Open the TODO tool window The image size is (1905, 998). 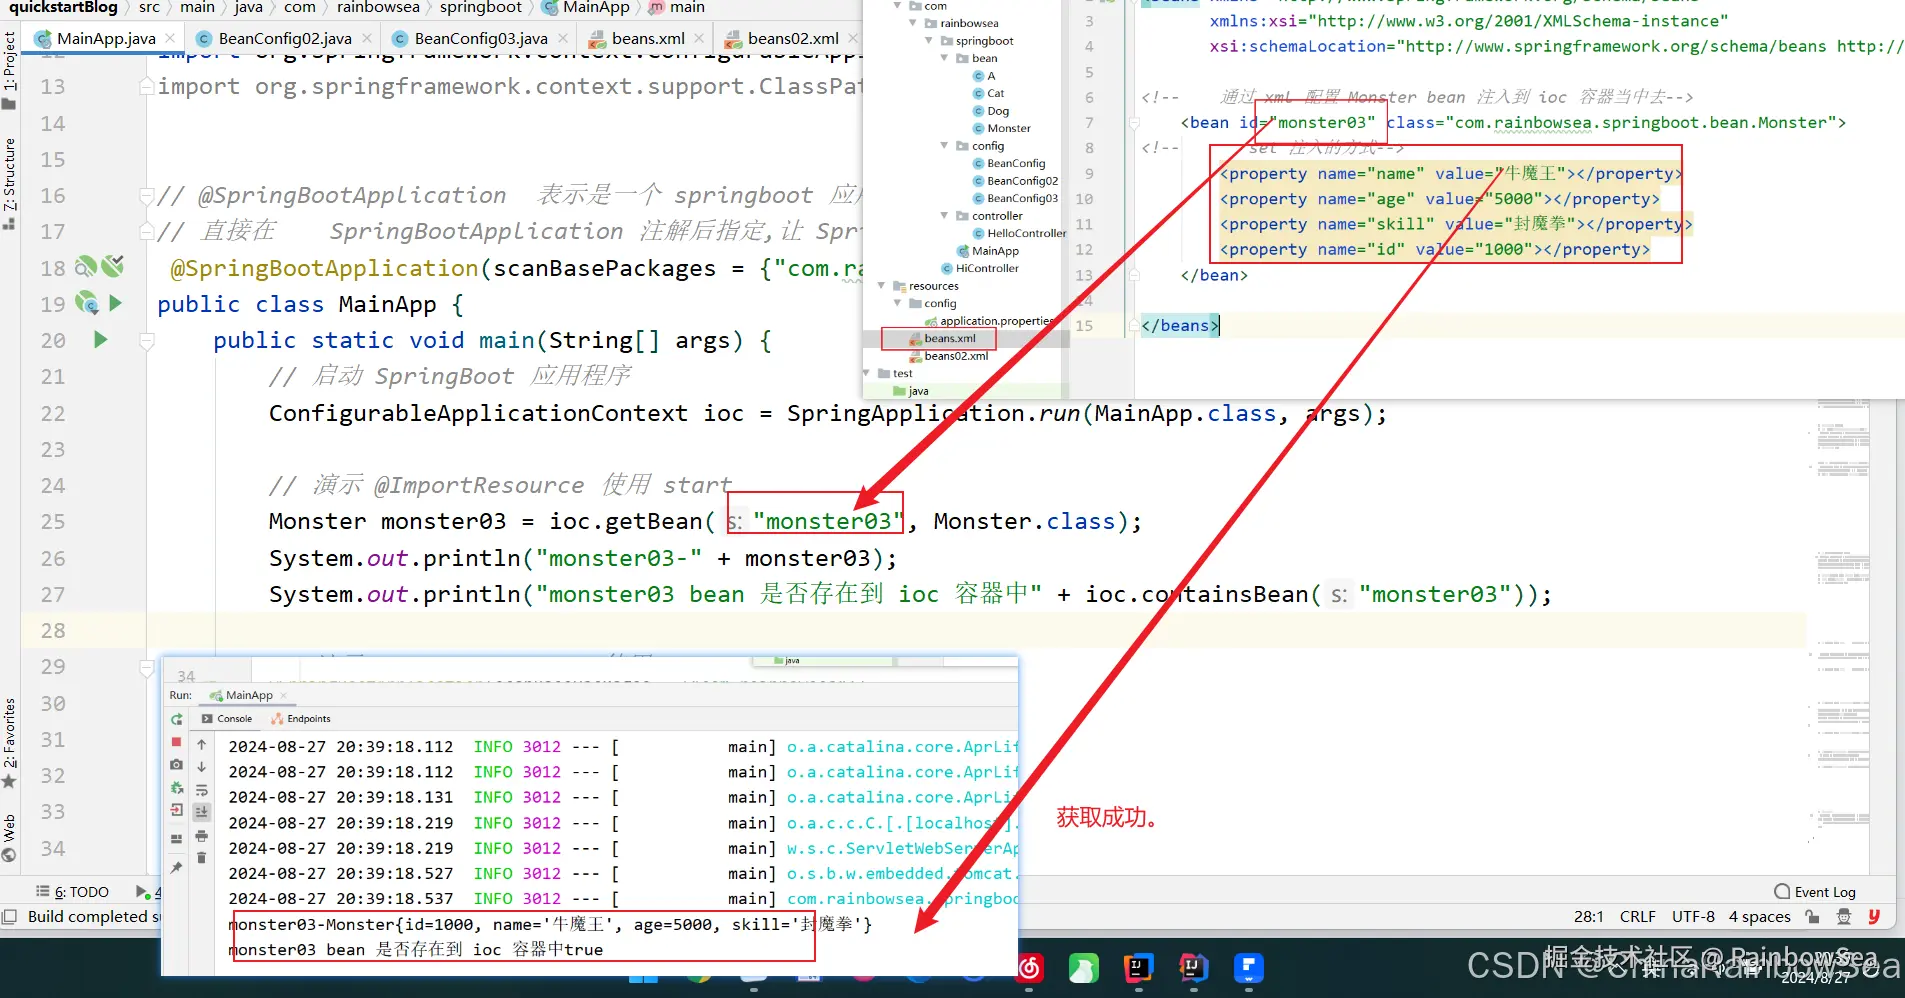[73, 892]
